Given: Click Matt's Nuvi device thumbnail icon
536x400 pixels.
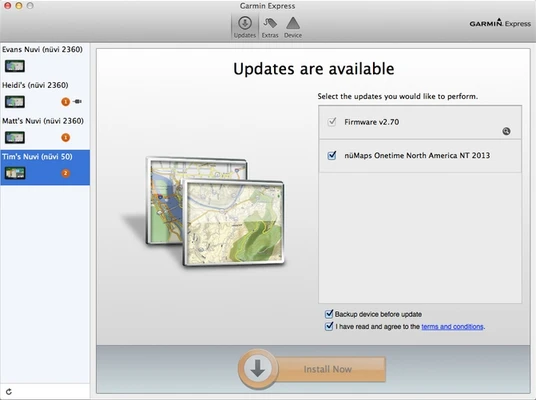Looking at the screenshot, I should (x=15, y=137).
